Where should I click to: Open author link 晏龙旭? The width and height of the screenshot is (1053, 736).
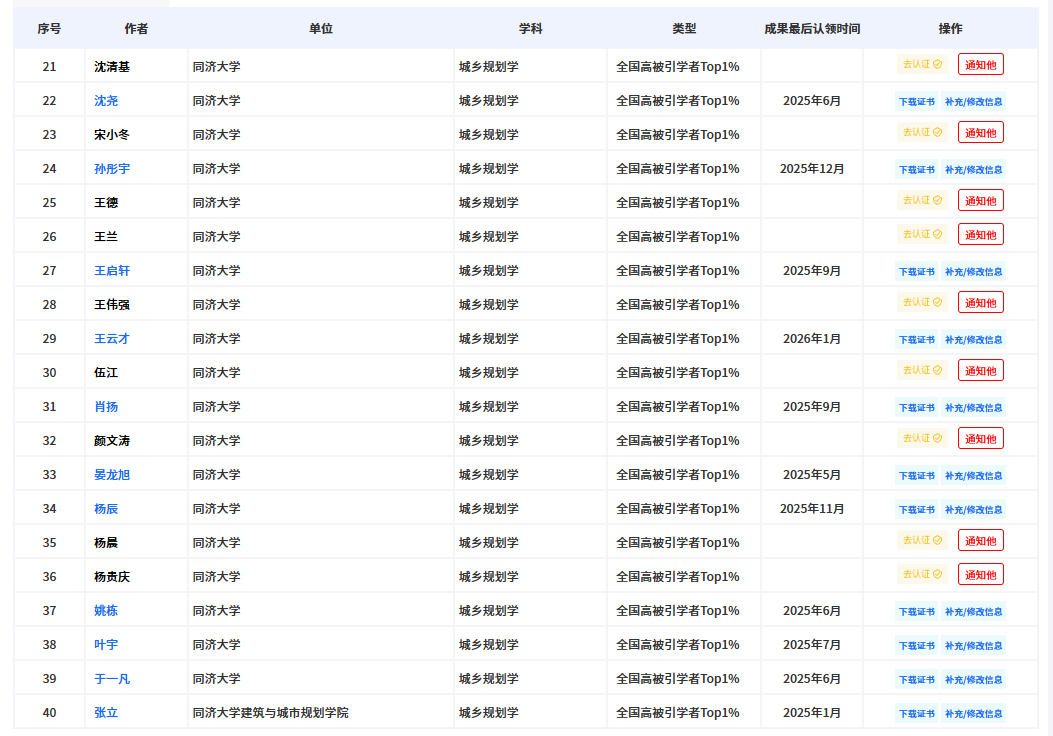tap(111, 473)
